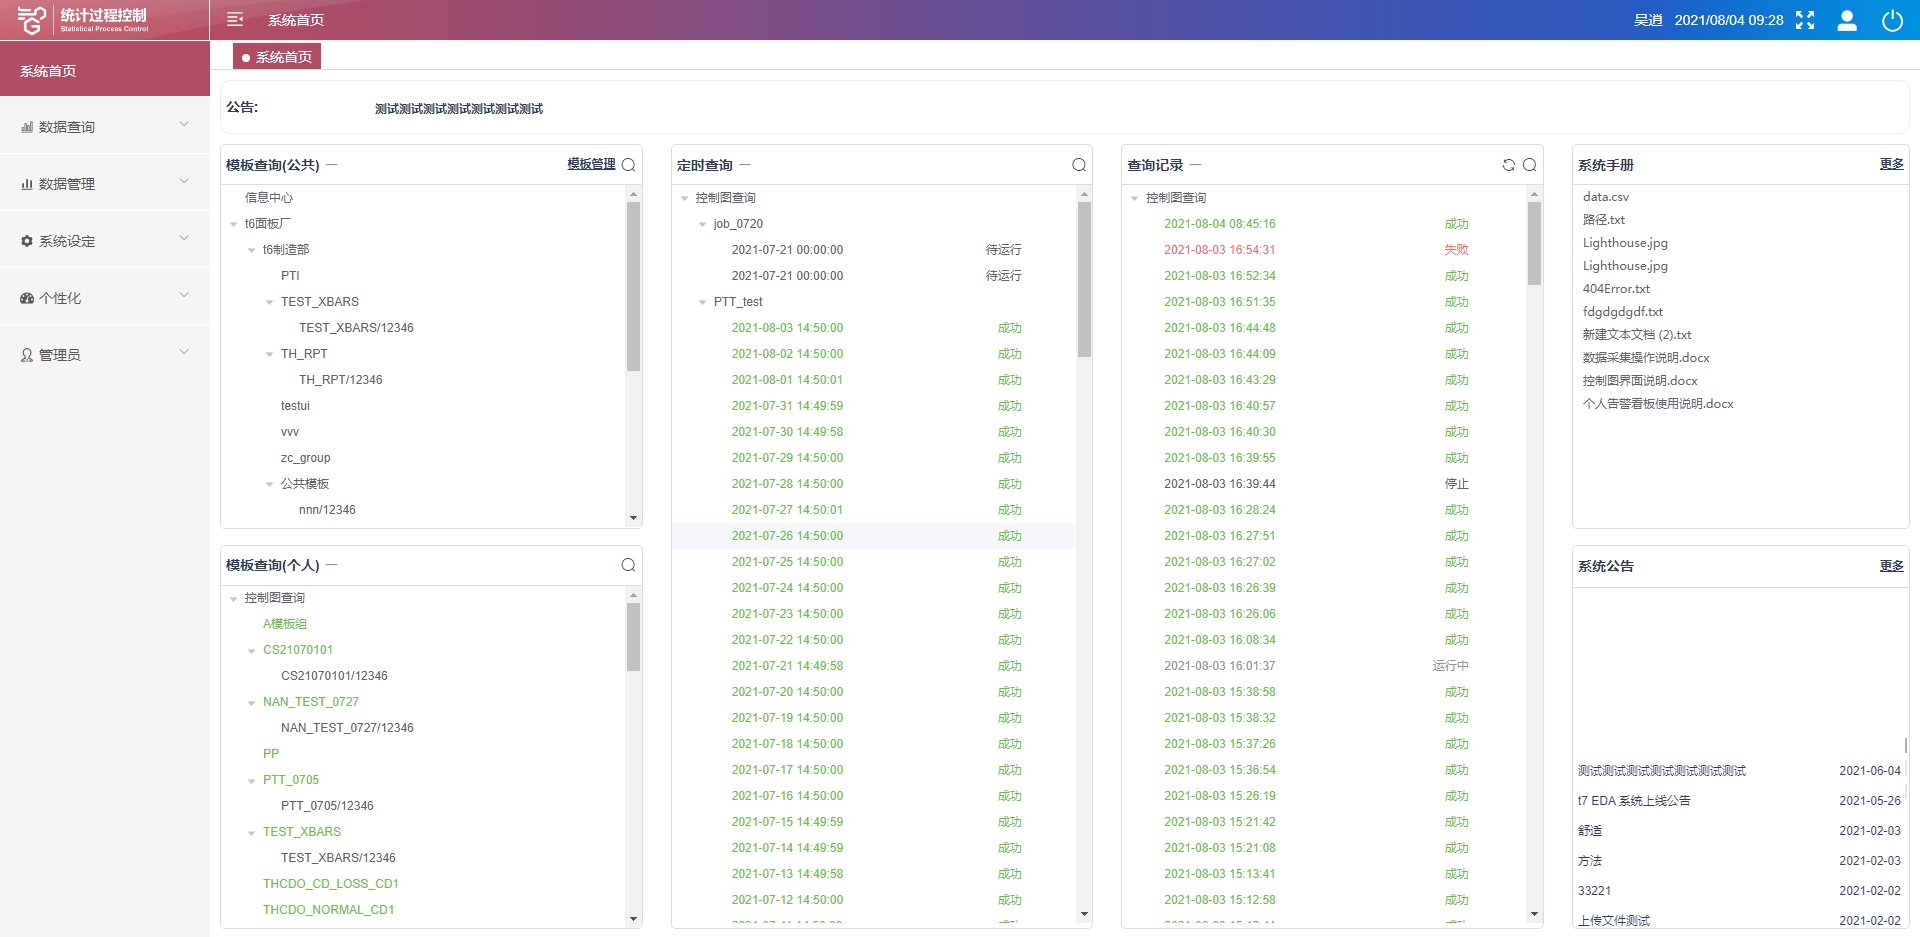
Task: Collapse the public template query panel
Action: (x=332, y=165)
